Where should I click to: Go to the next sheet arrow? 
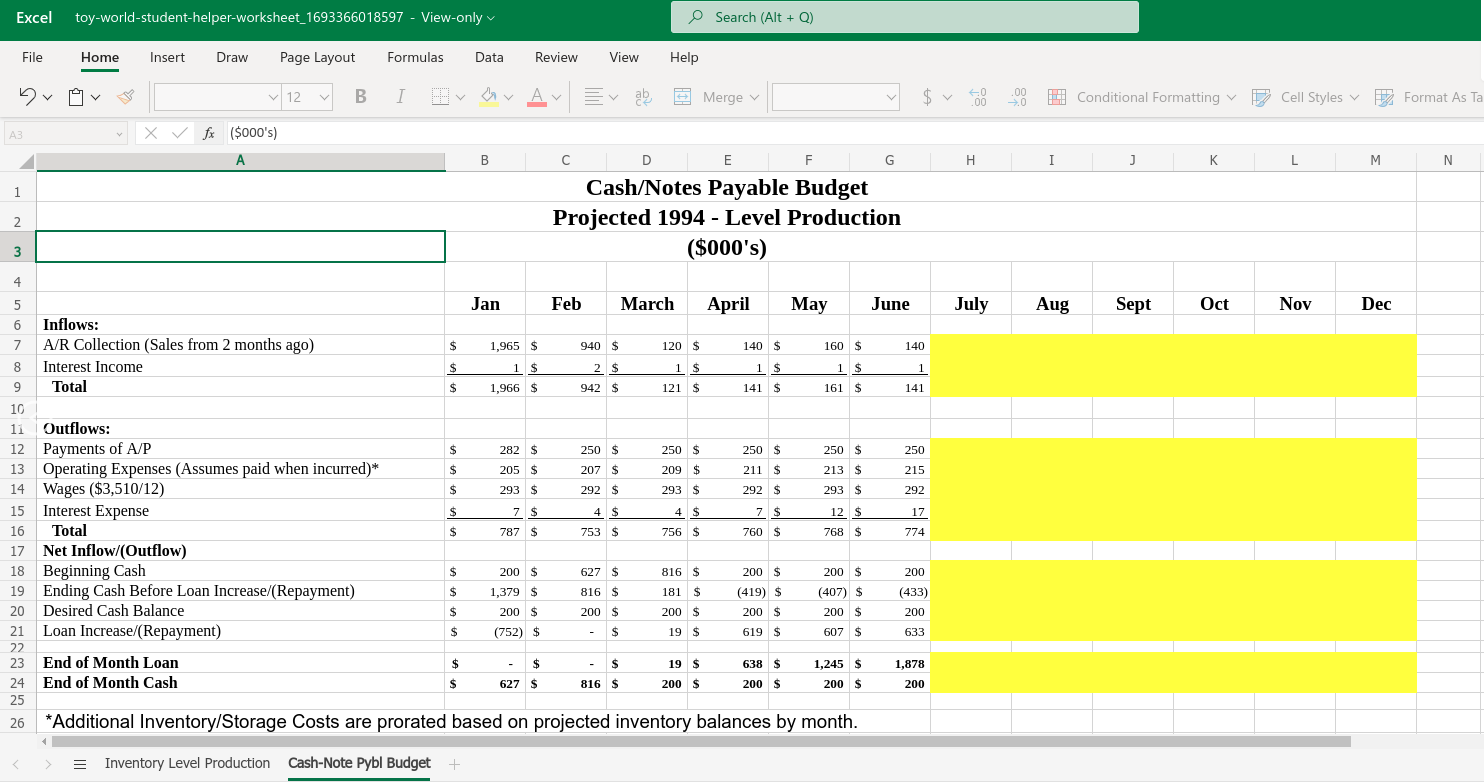pos(49,764)
